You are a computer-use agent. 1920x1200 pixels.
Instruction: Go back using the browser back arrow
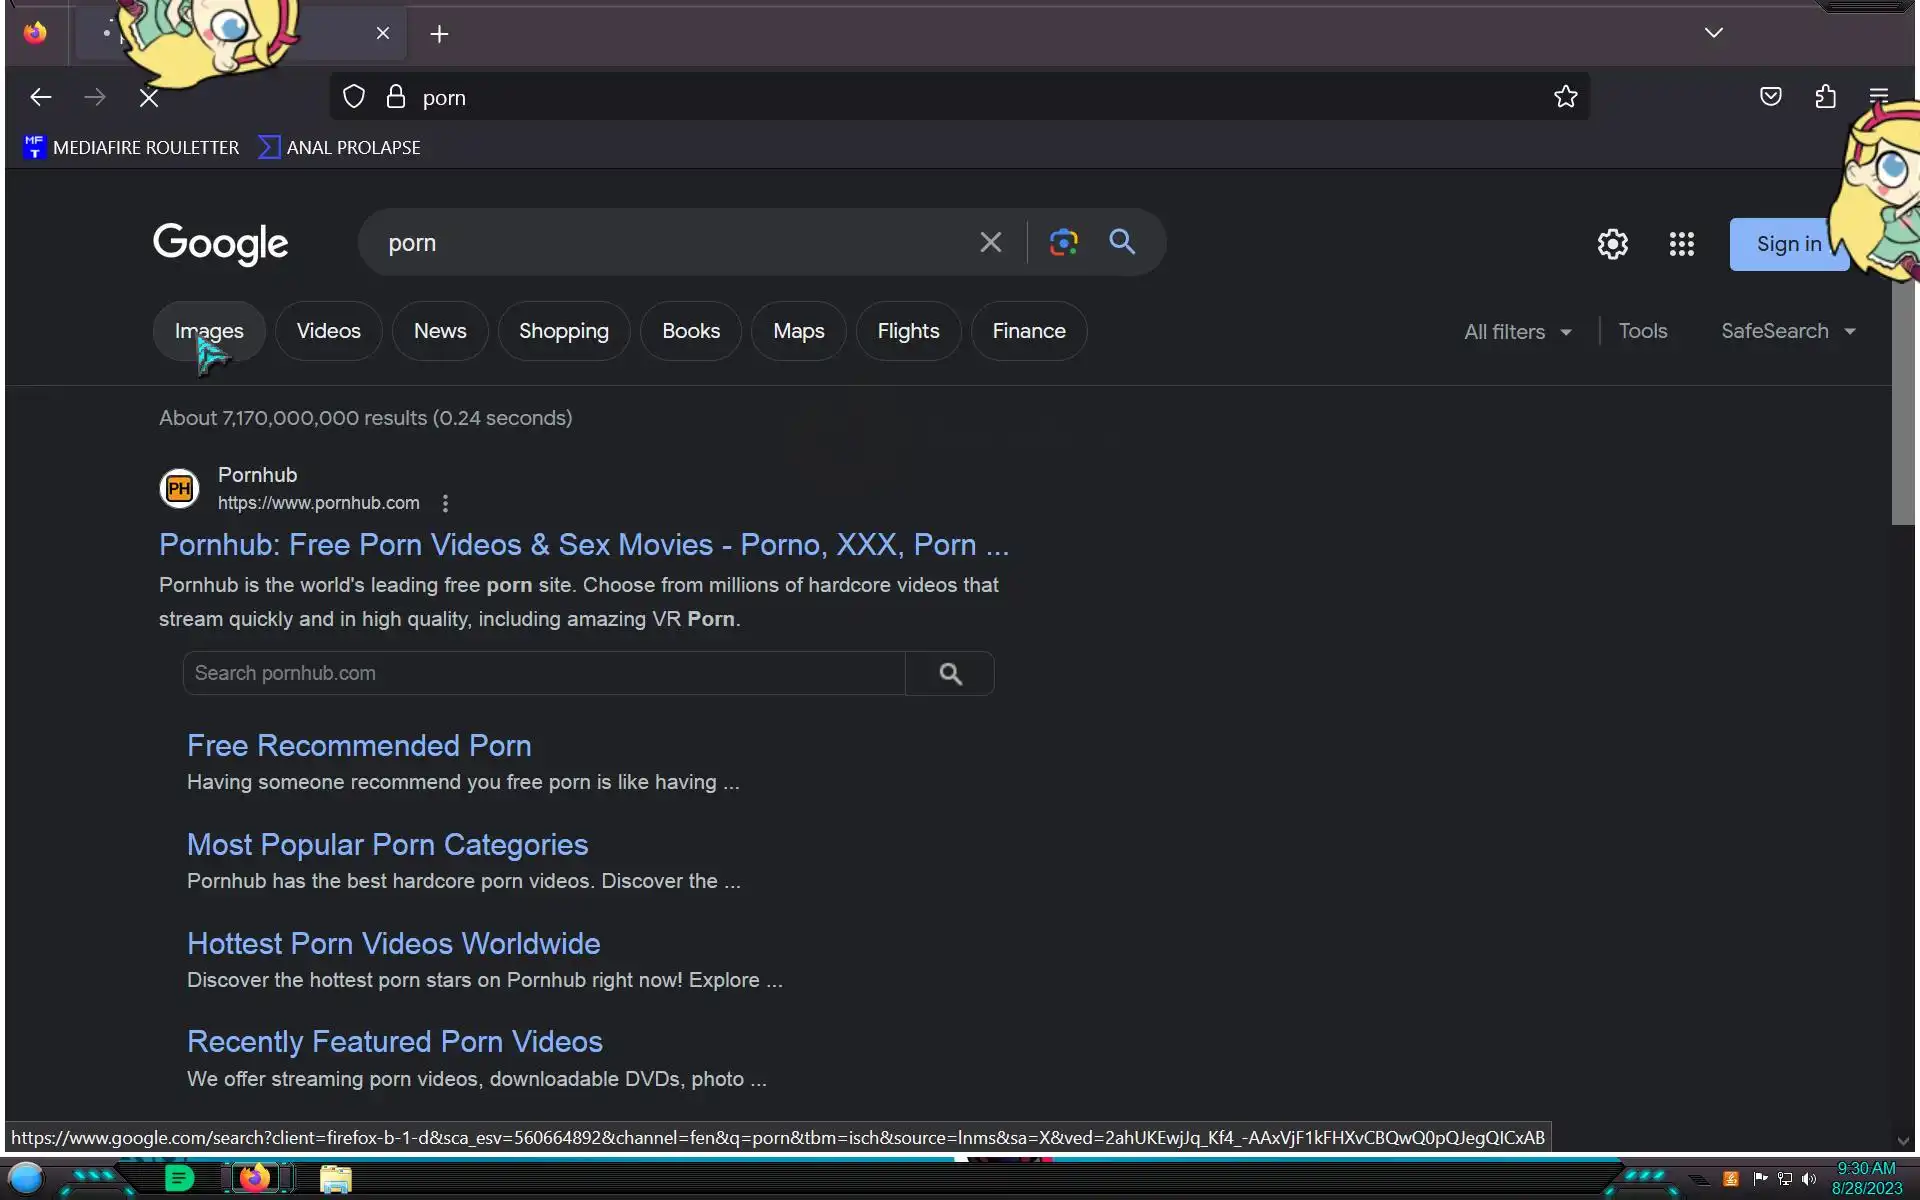(41, 97)
